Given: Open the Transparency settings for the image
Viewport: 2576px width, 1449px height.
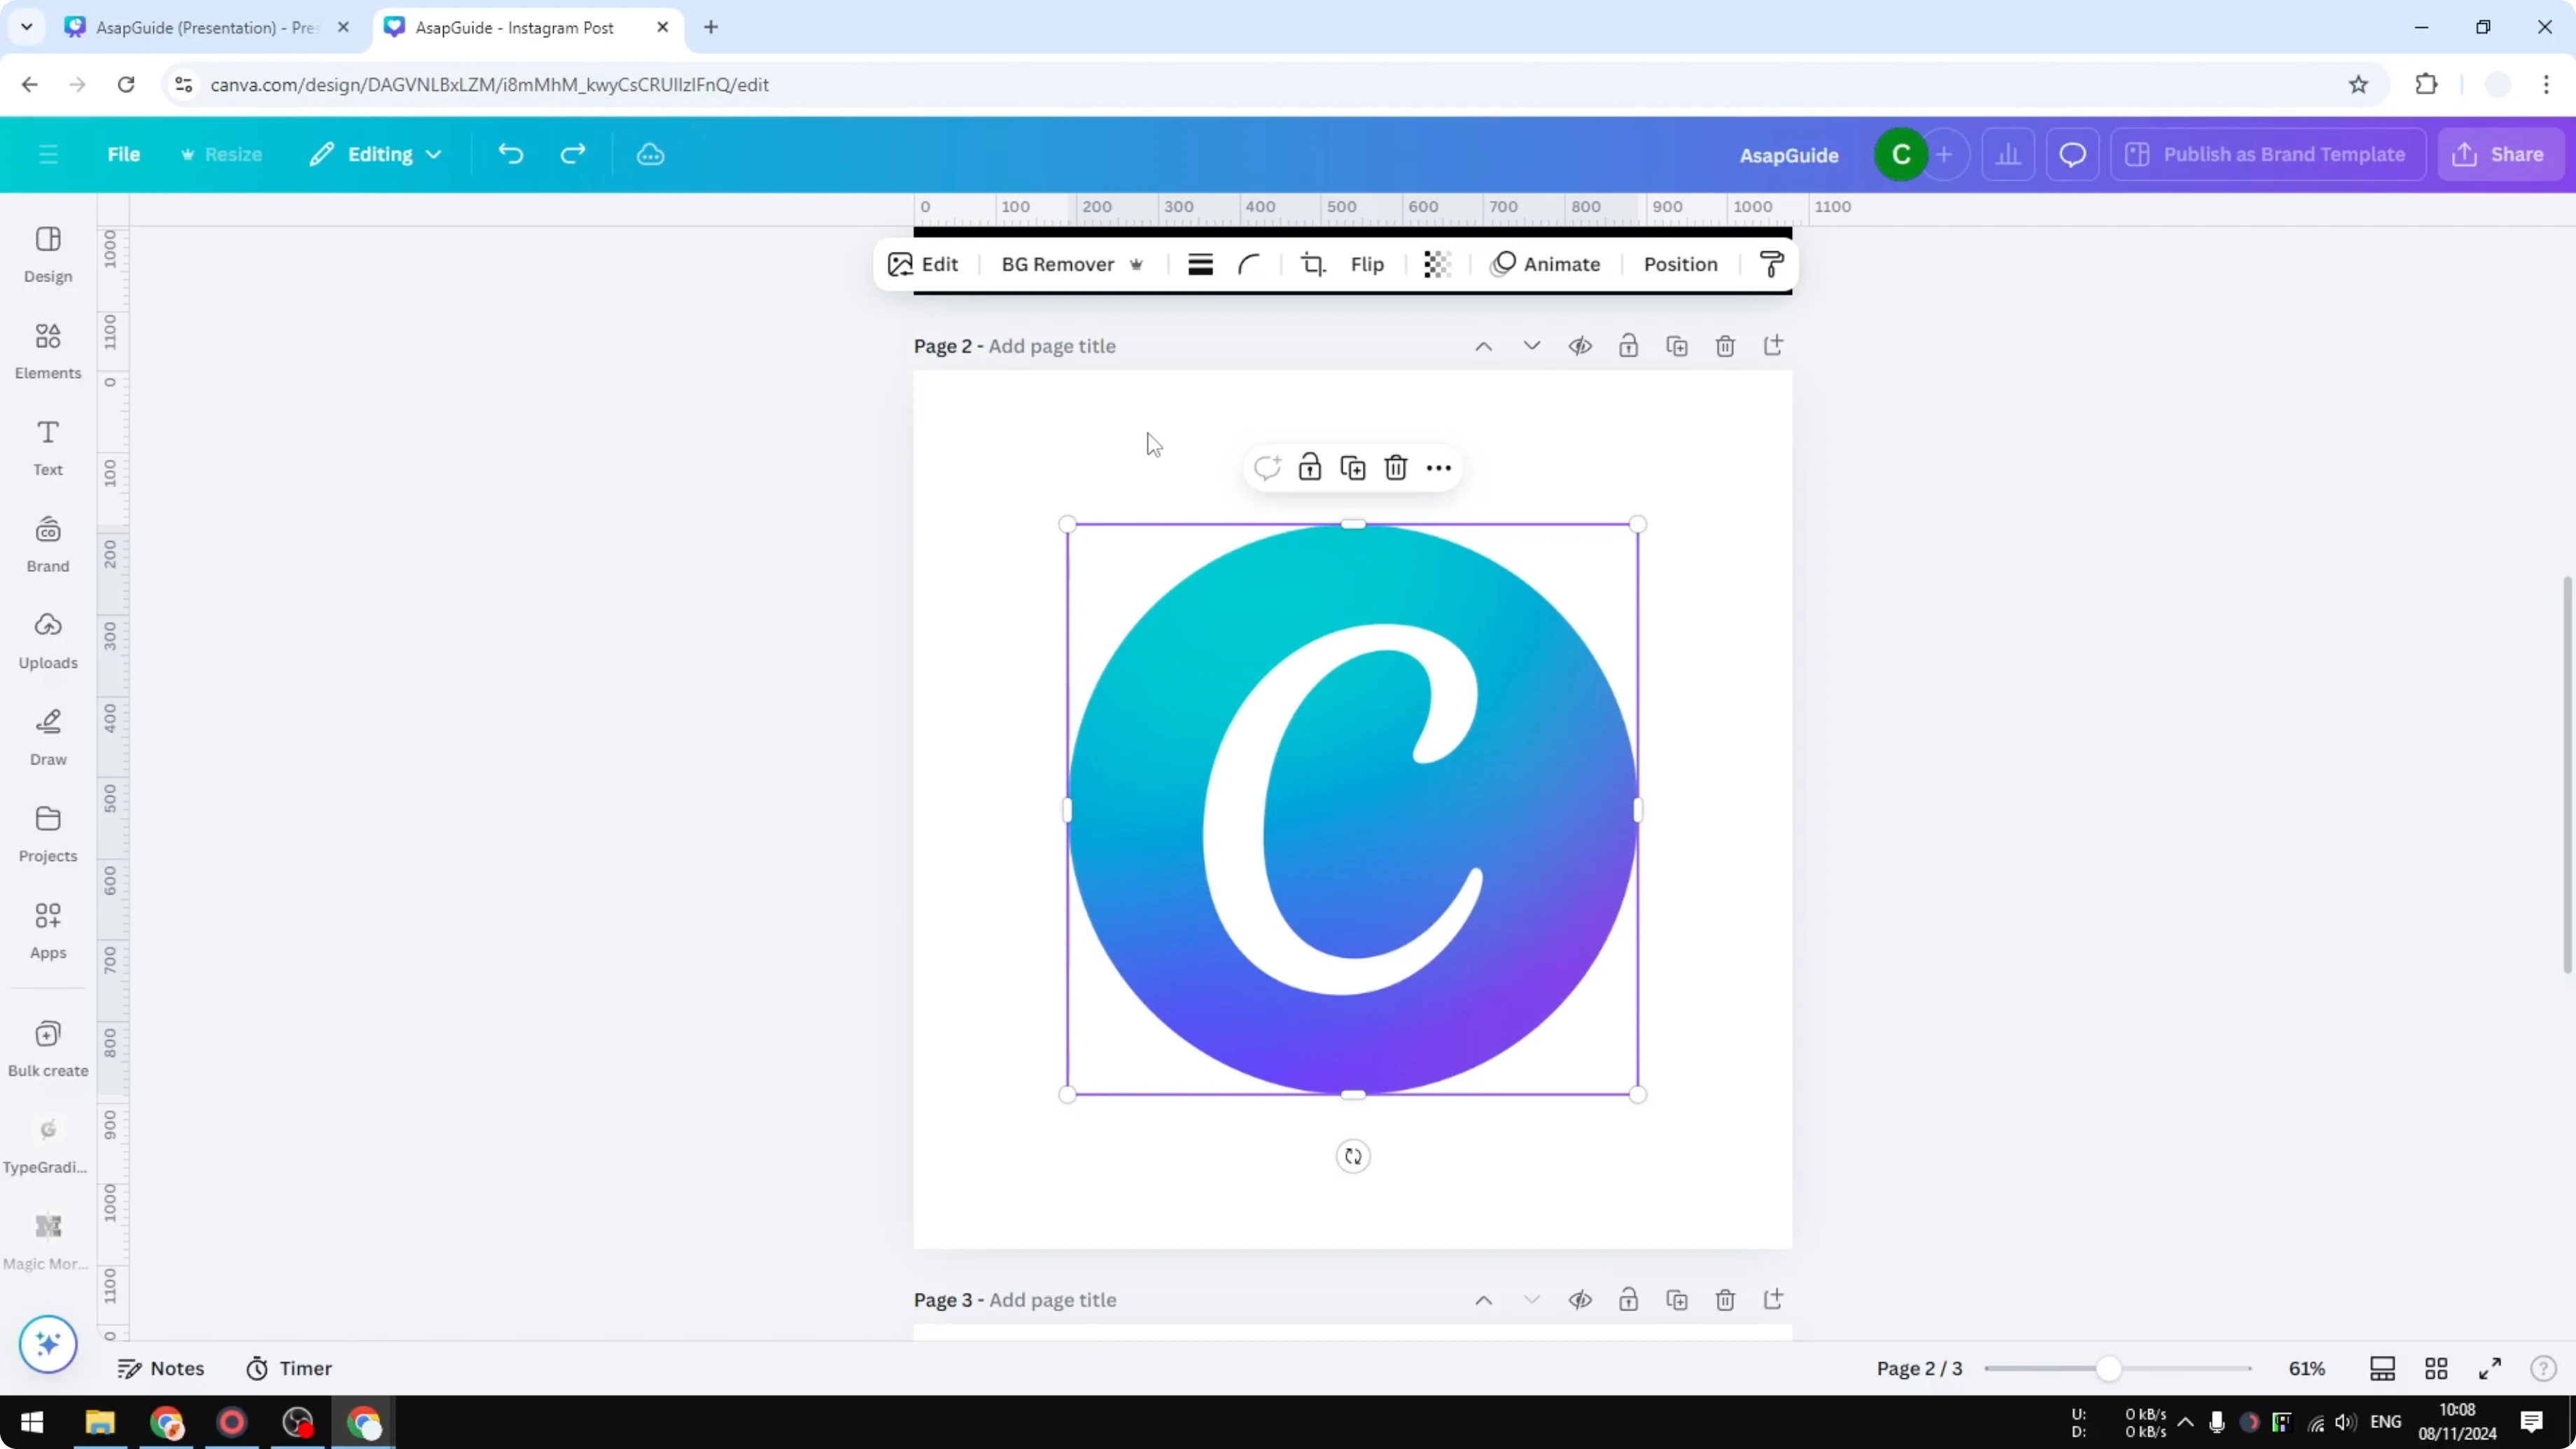Looking at the screenshot, I should (1437, 264).
